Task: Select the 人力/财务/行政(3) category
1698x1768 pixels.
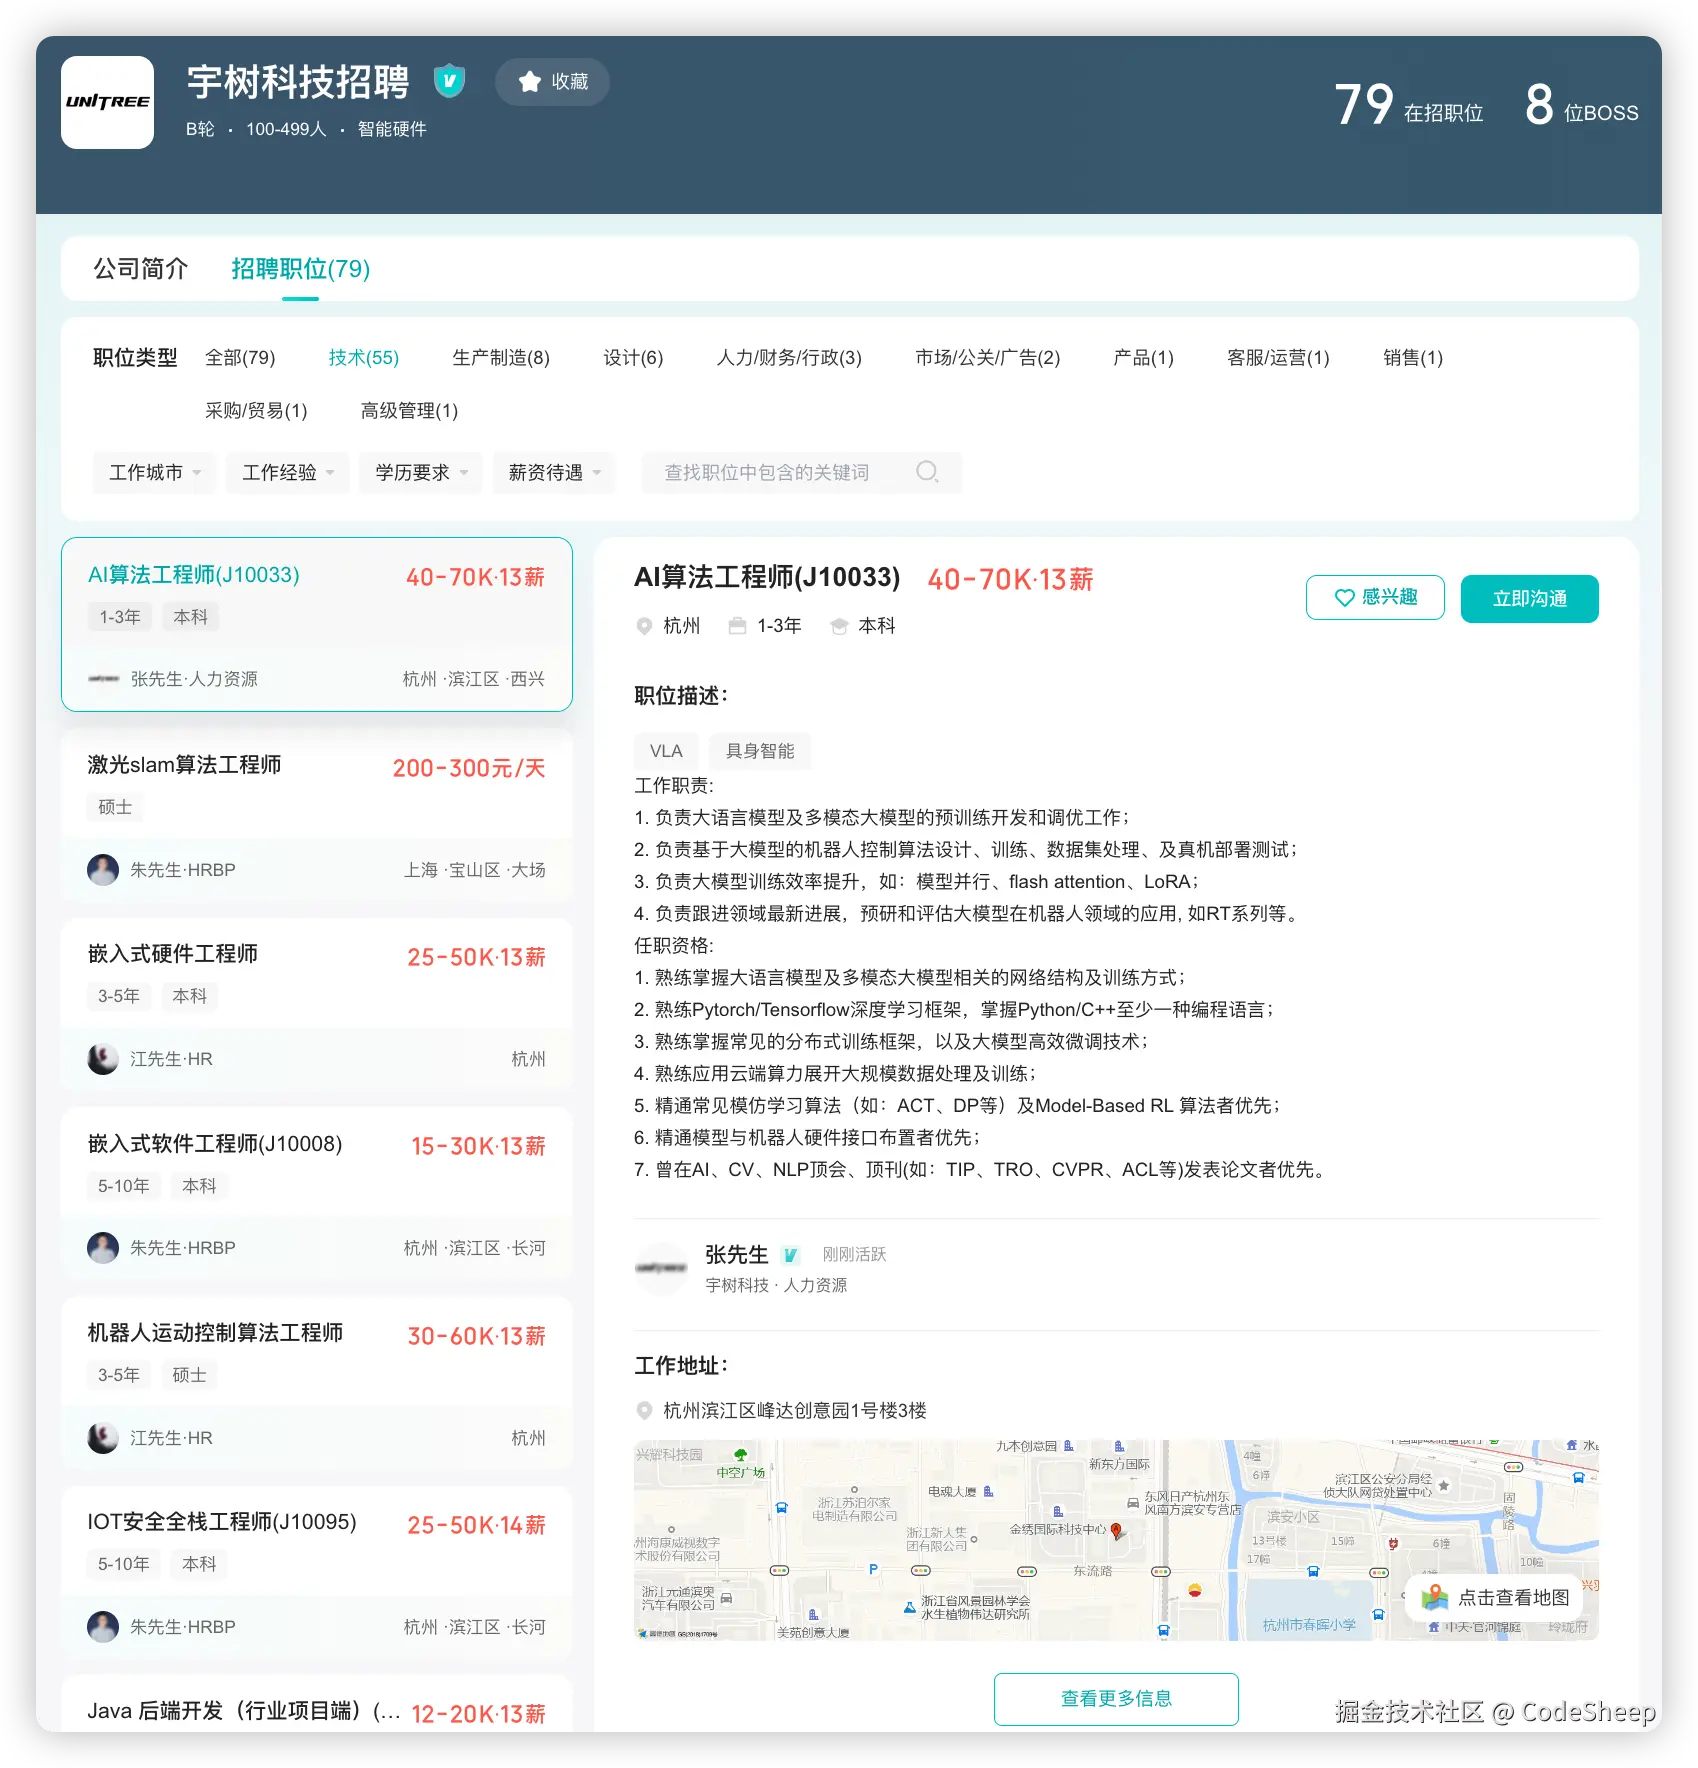Action: [789, 357]
